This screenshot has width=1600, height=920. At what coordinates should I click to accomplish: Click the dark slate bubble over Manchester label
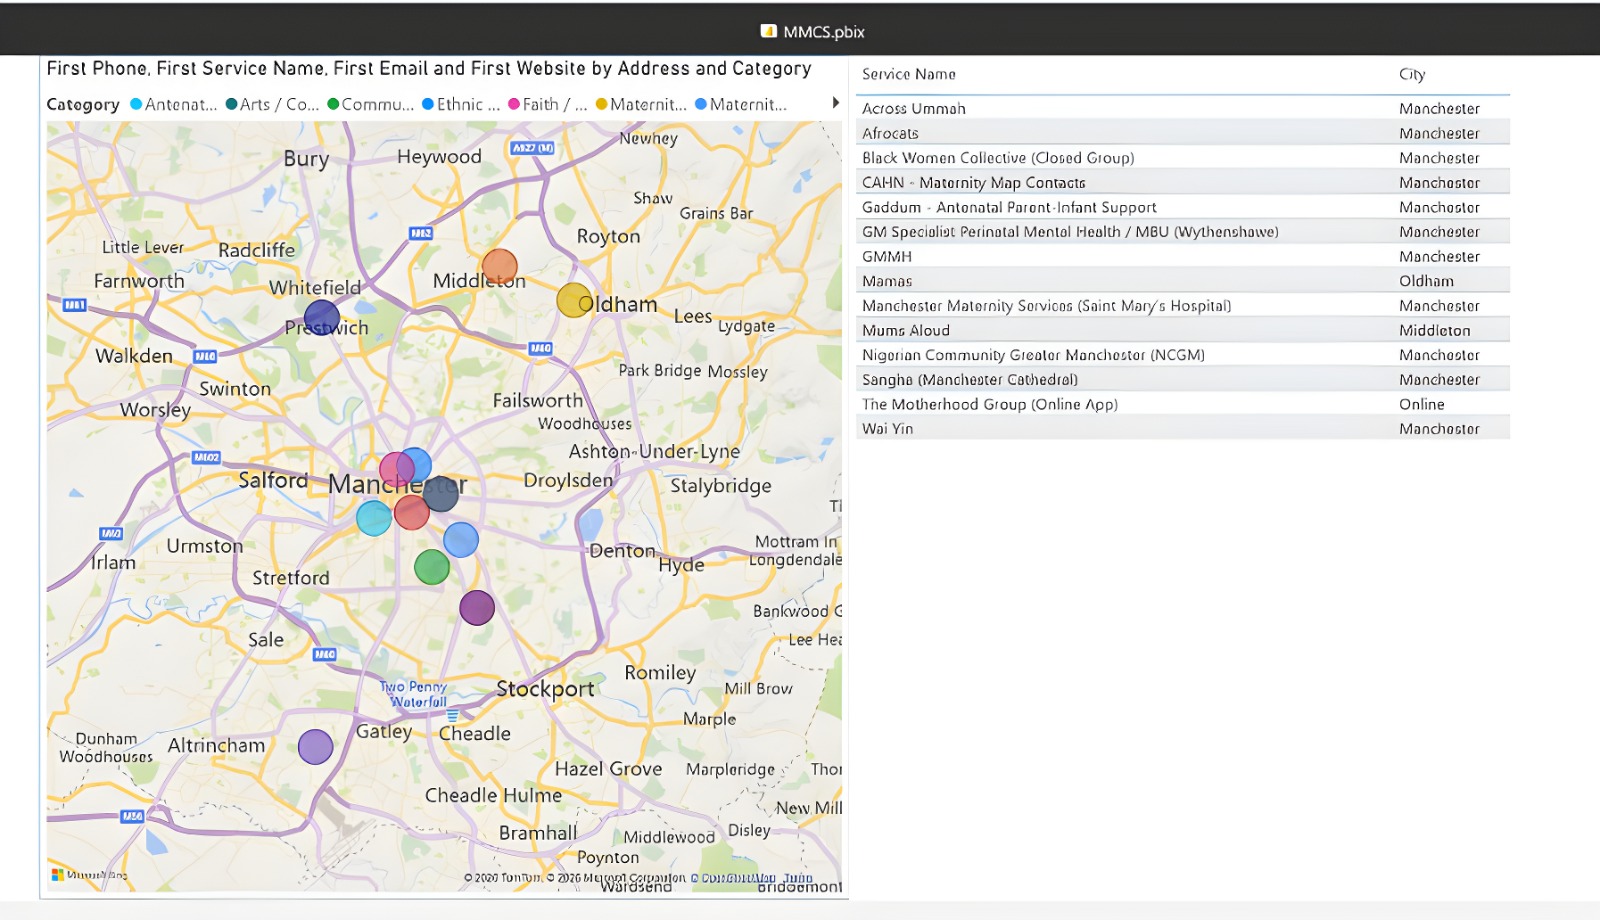click(441, 493)
